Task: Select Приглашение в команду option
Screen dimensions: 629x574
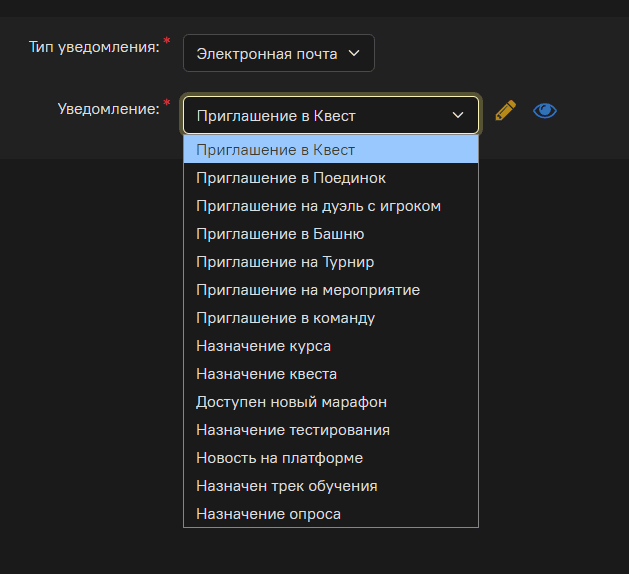Action: pos(330,318)
